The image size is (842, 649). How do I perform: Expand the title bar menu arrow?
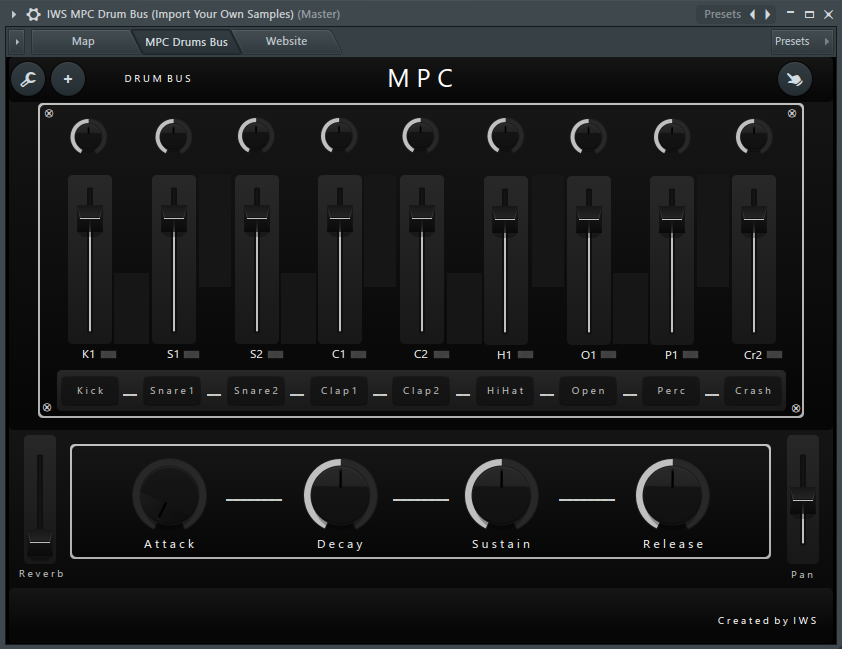click(x=13, y=14)
